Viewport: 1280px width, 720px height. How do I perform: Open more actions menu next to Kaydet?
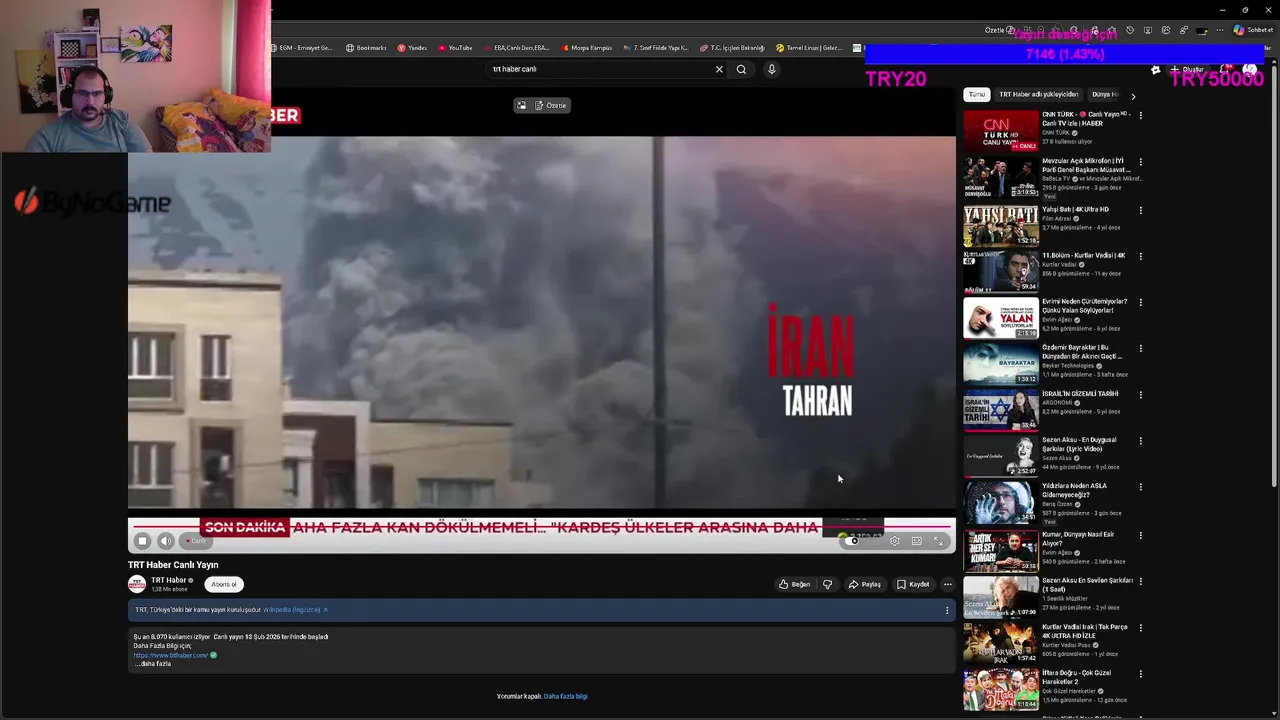coord(947,584)
